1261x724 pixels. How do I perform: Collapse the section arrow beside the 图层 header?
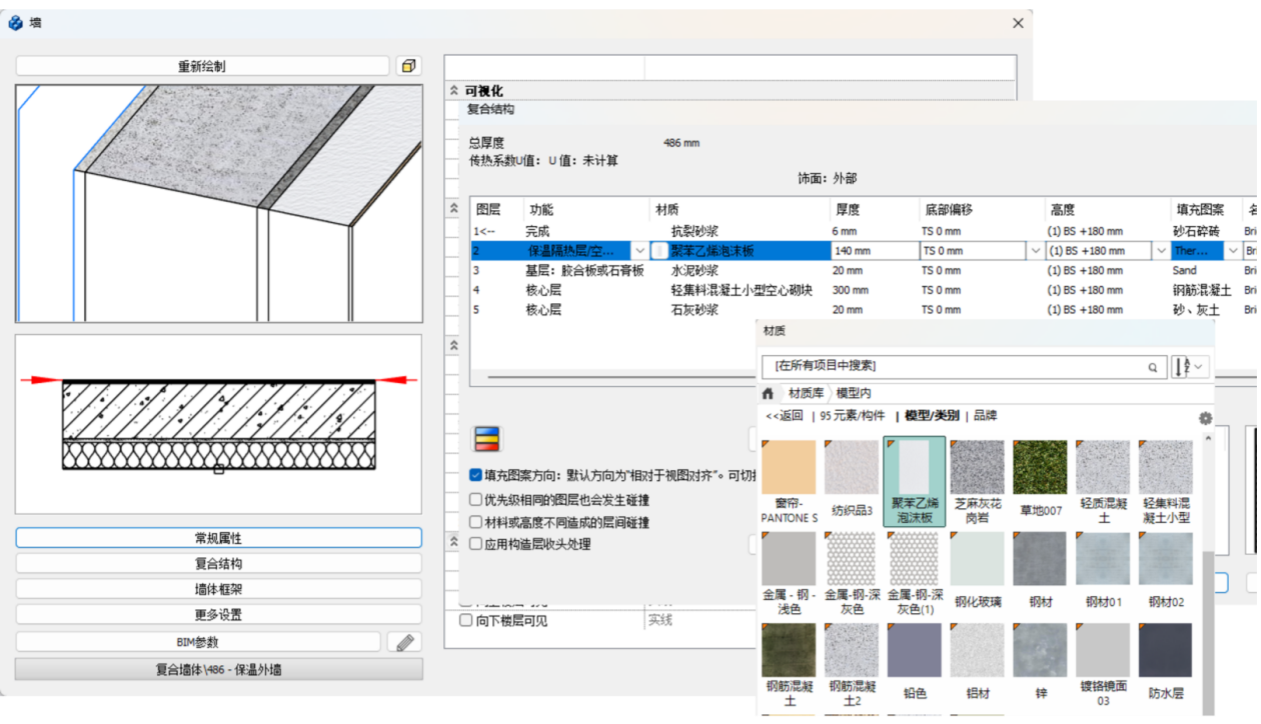pyautogui.click(x=453, y=209)
